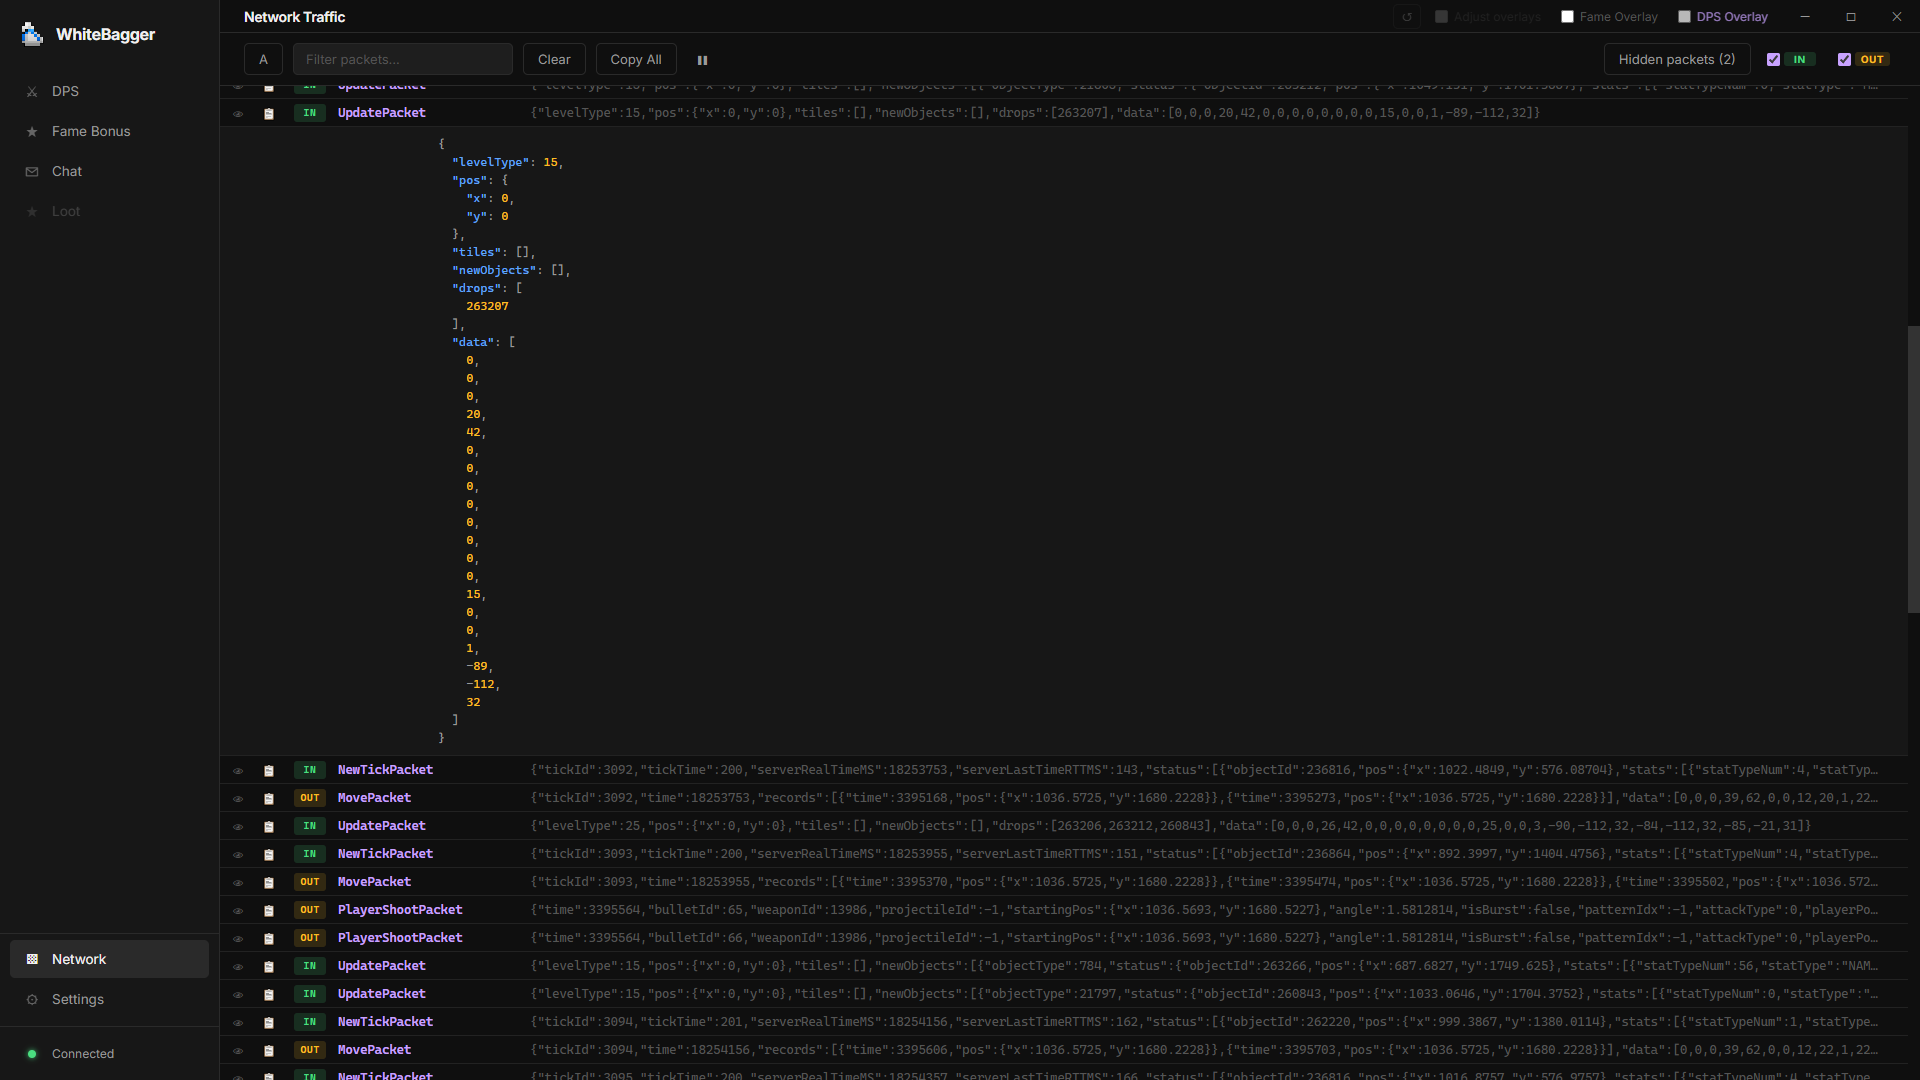This screenshot has width=1920, height=1080.
Task: Expand the MovePacket tickId 3092 row
Action: (1063, 798)
